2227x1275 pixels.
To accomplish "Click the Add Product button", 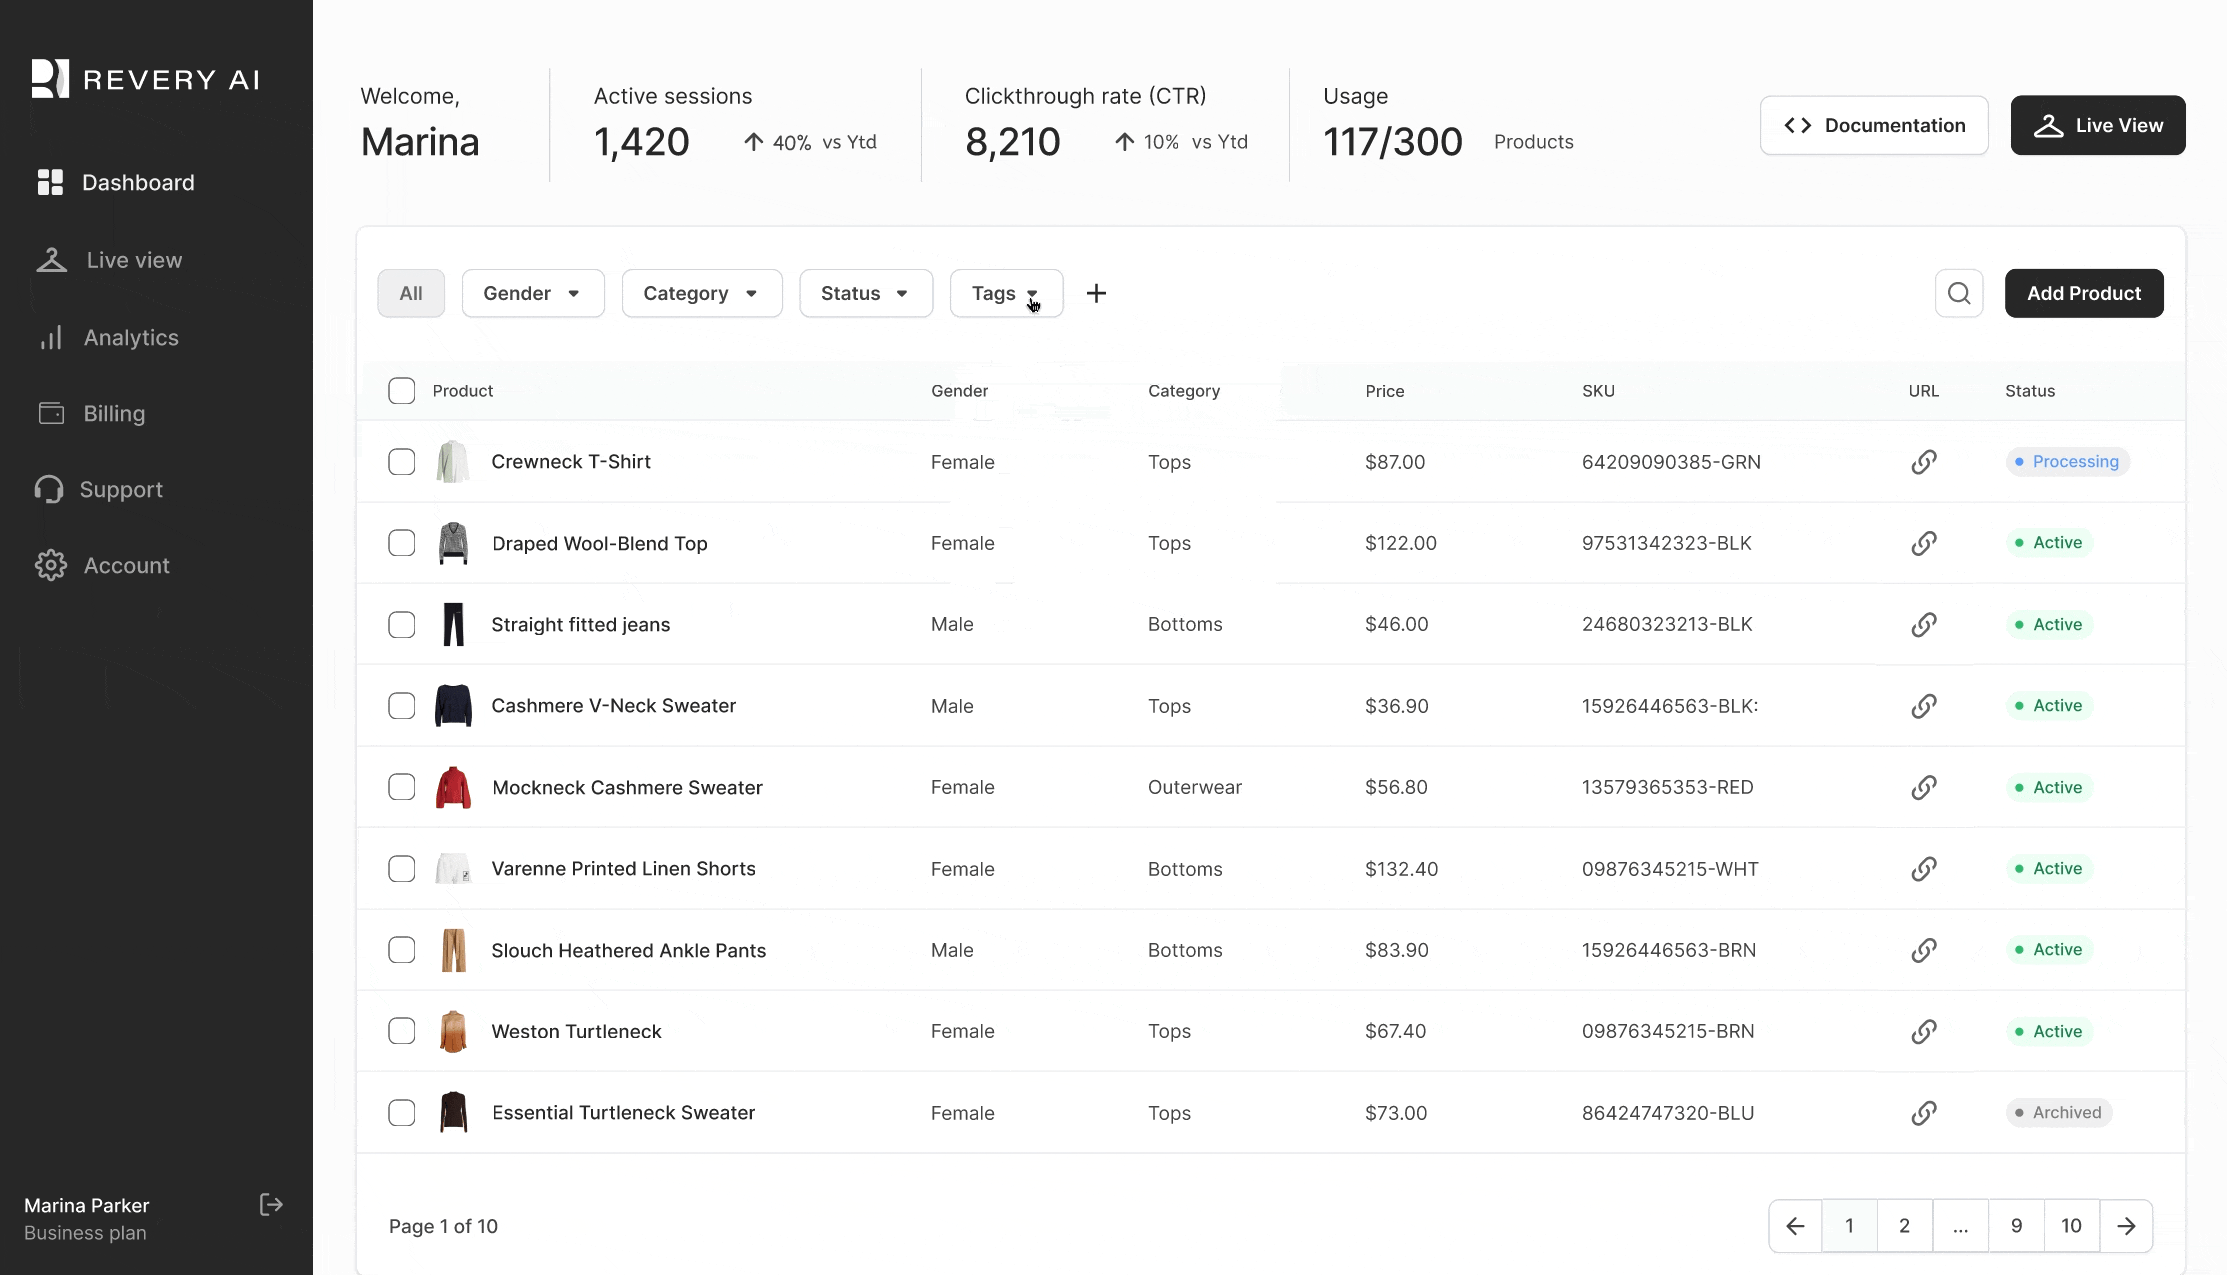I will coord(2083,293).
